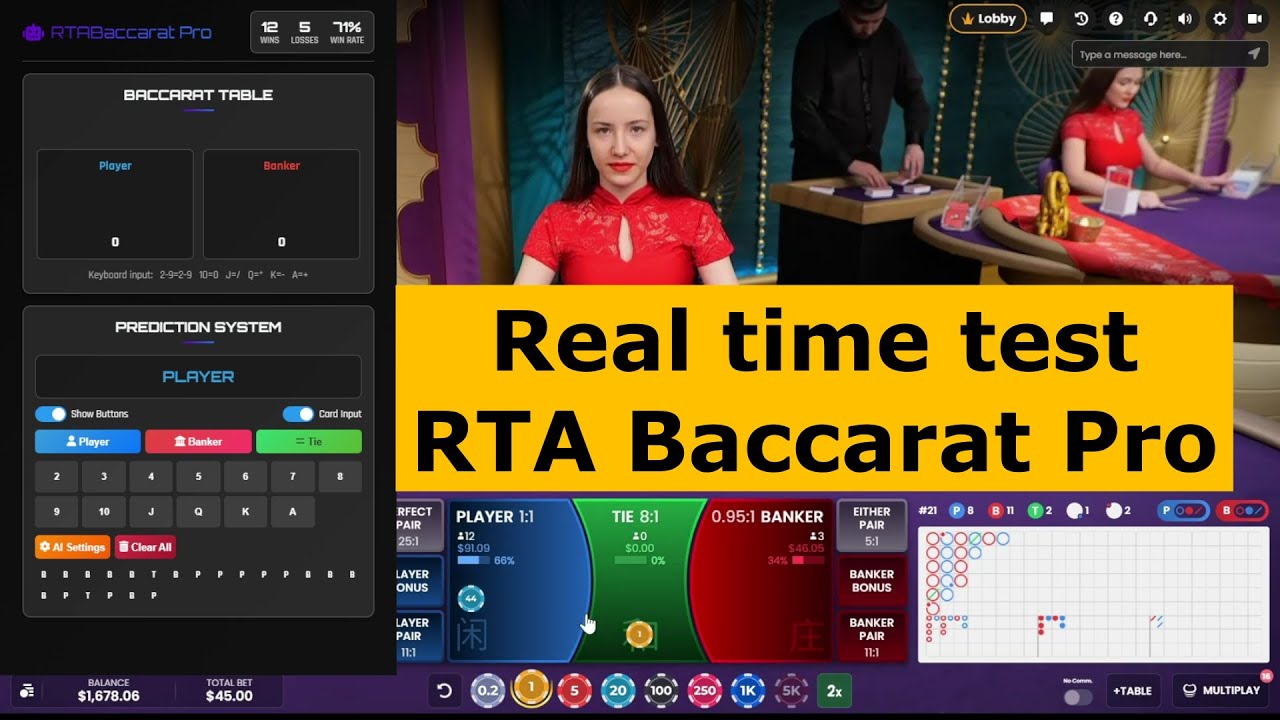Enter card value 6

[x=246, y=477]
